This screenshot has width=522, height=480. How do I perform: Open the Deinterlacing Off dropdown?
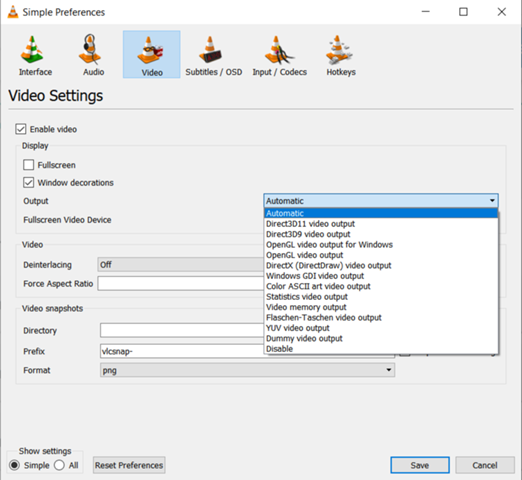[x=181, y=265]
